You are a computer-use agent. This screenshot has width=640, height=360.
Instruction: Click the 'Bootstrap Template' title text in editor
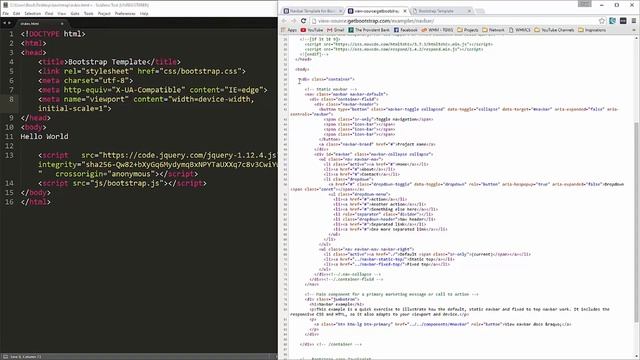[x=107, y=62]
